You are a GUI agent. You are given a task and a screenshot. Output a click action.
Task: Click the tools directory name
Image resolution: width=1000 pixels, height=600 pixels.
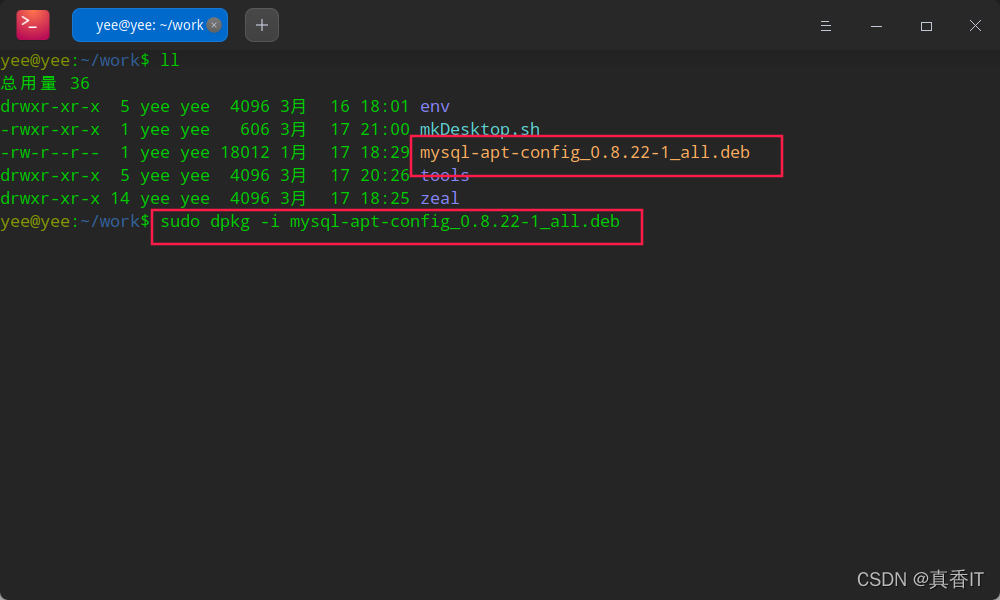pos(445,175)
